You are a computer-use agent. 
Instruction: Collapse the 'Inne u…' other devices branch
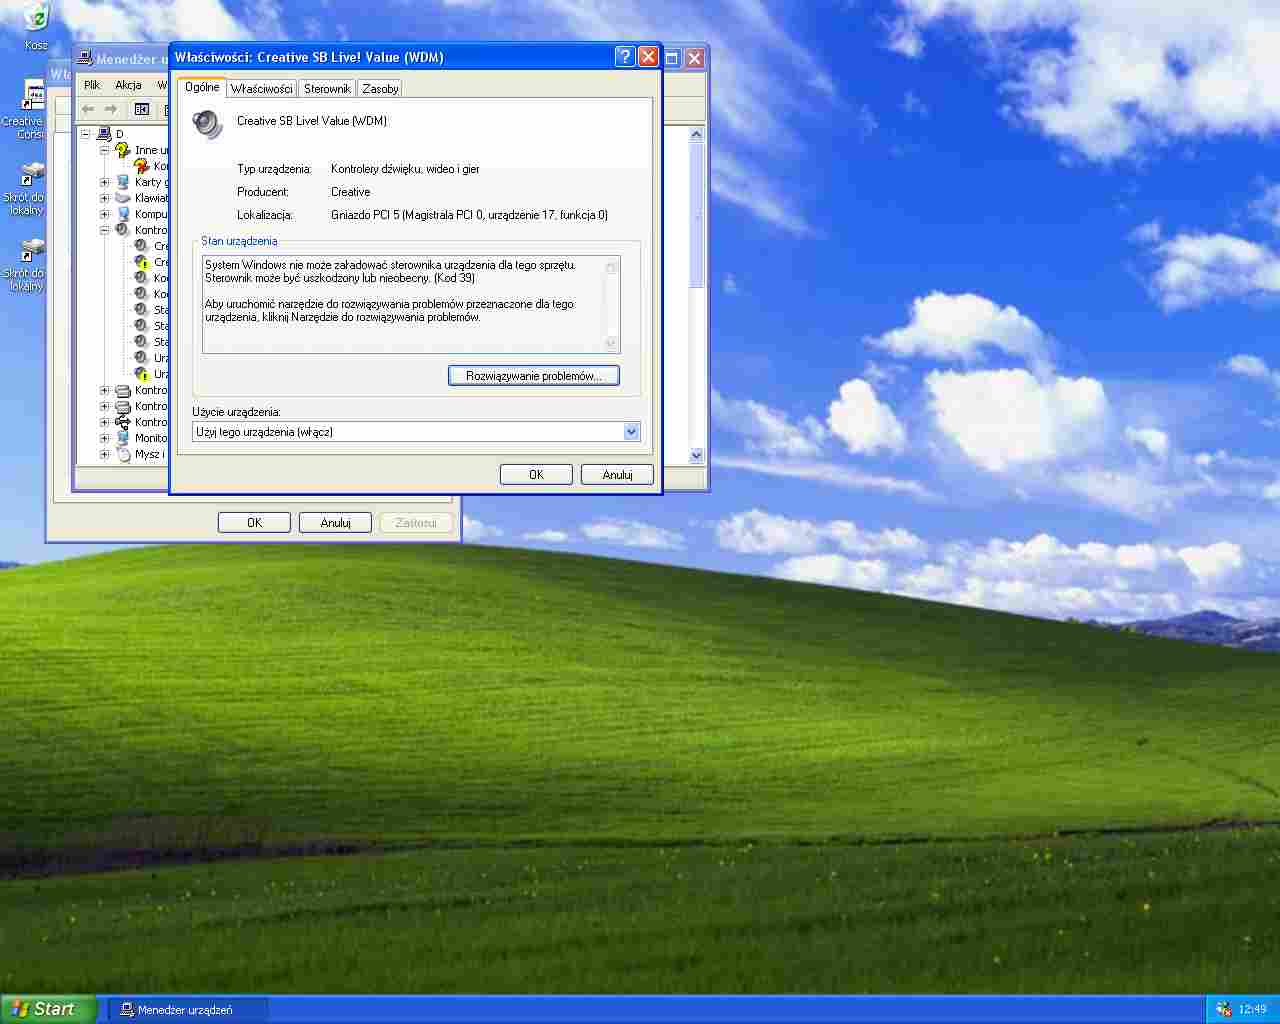click(x=104, y=150)
